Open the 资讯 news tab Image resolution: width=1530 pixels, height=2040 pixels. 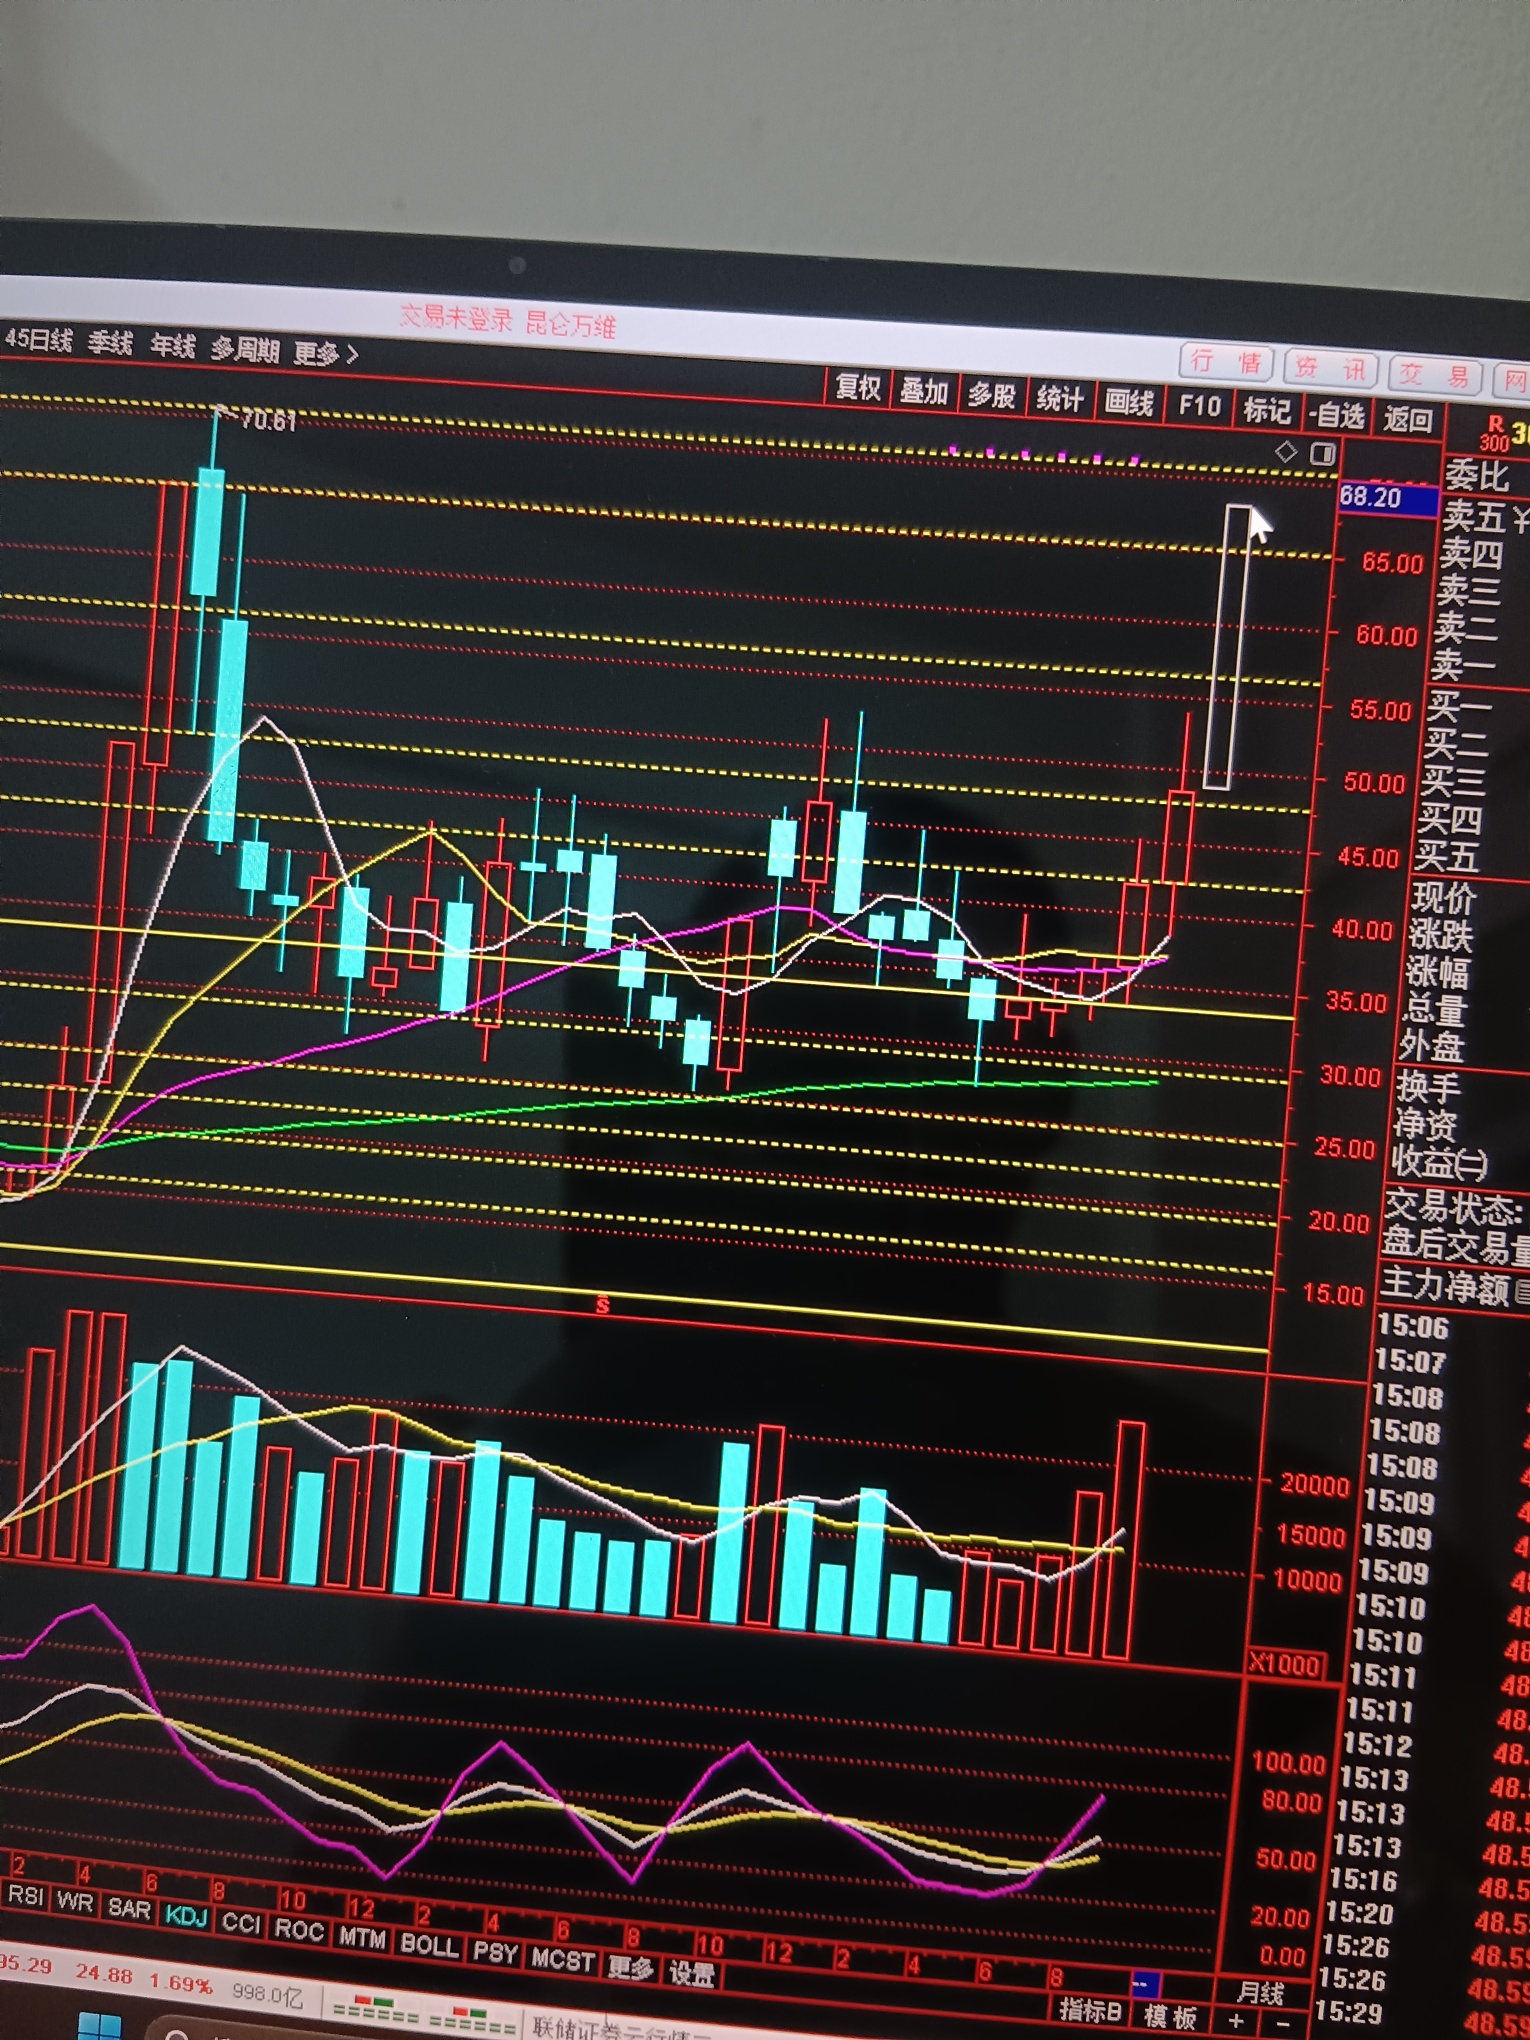[1330, 368]
